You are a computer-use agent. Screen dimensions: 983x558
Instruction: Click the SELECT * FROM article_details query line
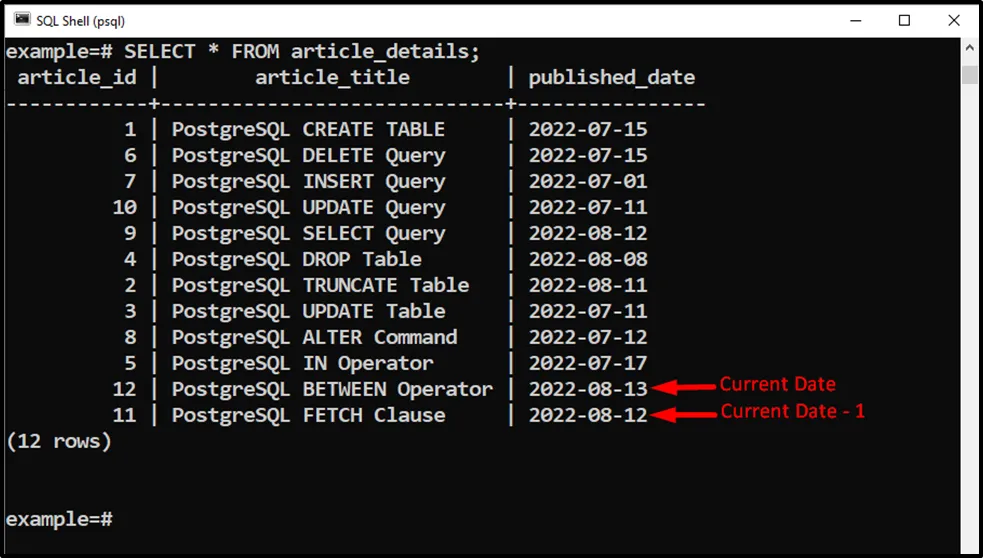click(244, 51)
